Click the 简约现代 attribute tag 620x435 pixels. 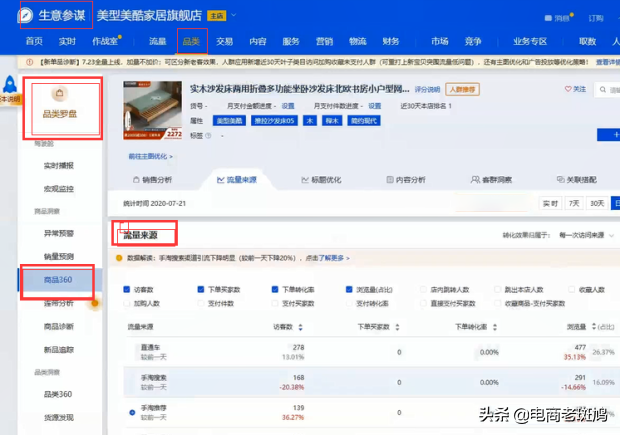point(364,121)
